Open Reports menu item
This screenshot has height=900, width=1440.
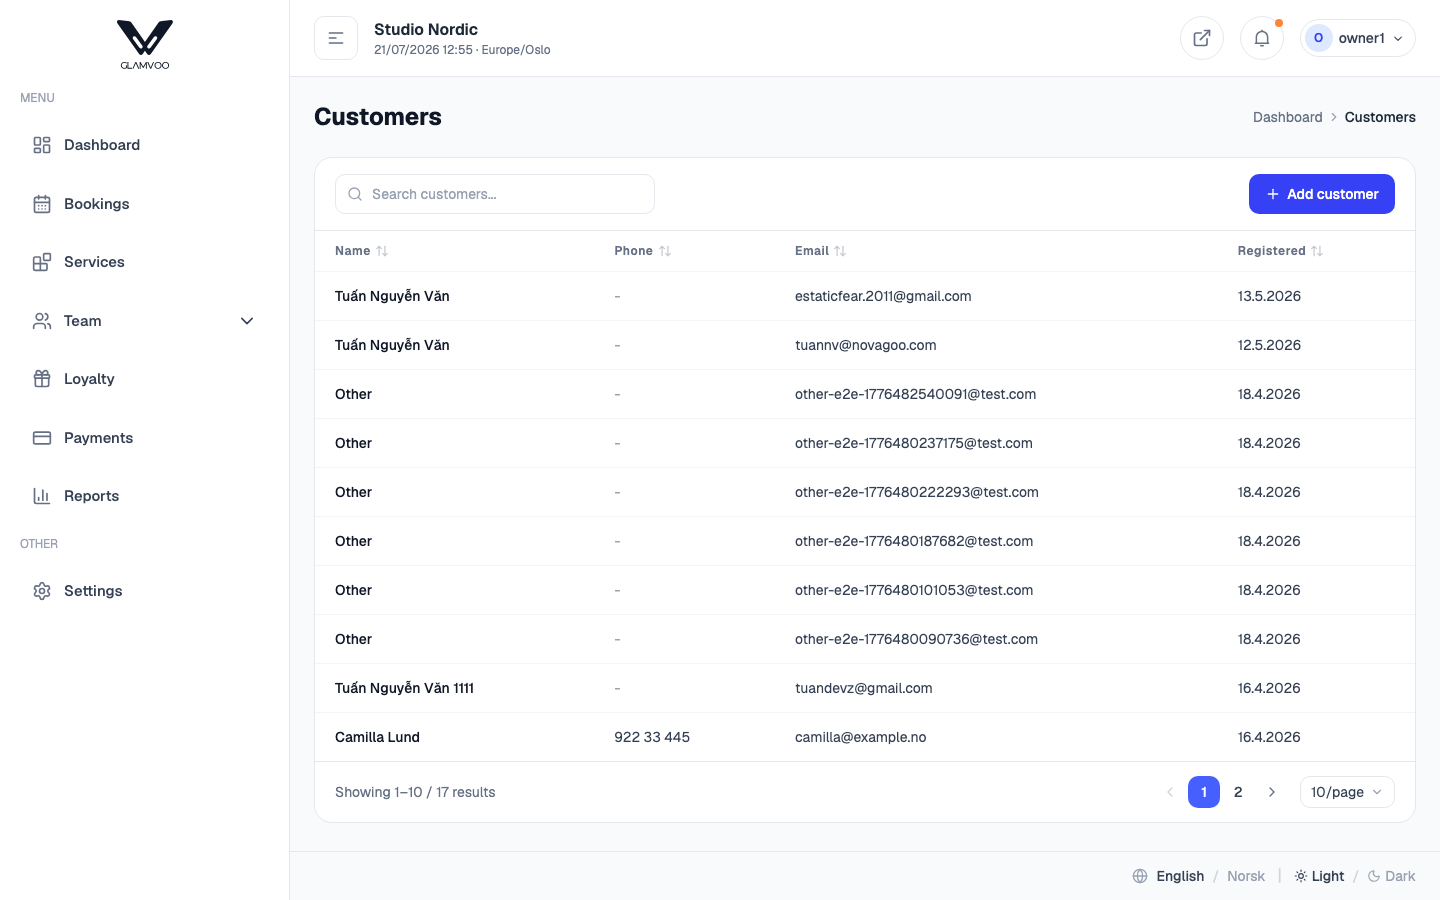coord(145,496)
